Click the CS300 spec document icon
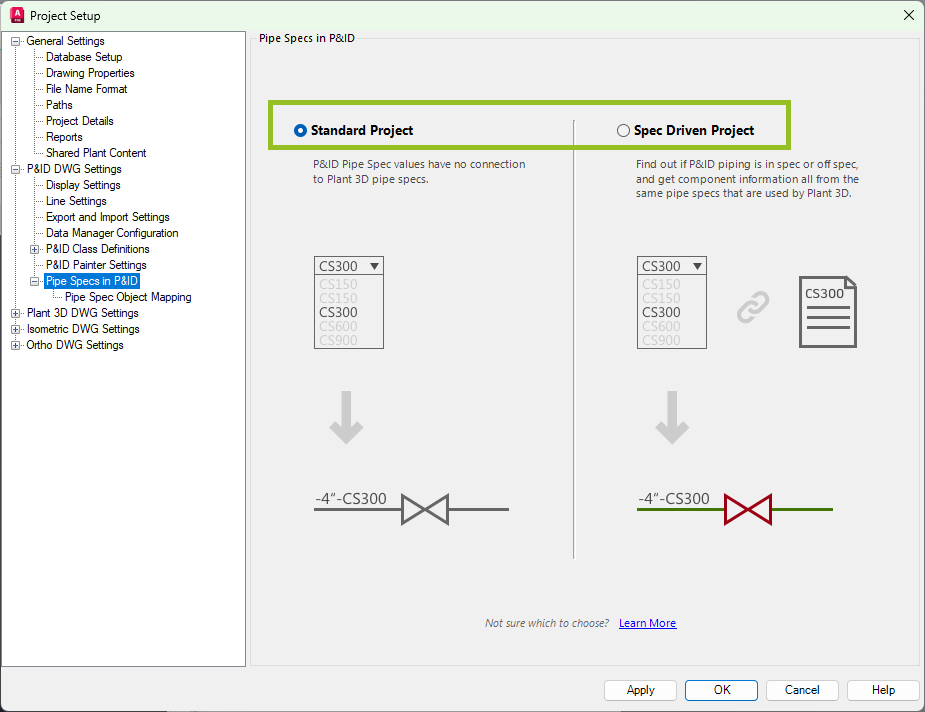The width and height of the screenshot is (925, 712). point(827,312)
